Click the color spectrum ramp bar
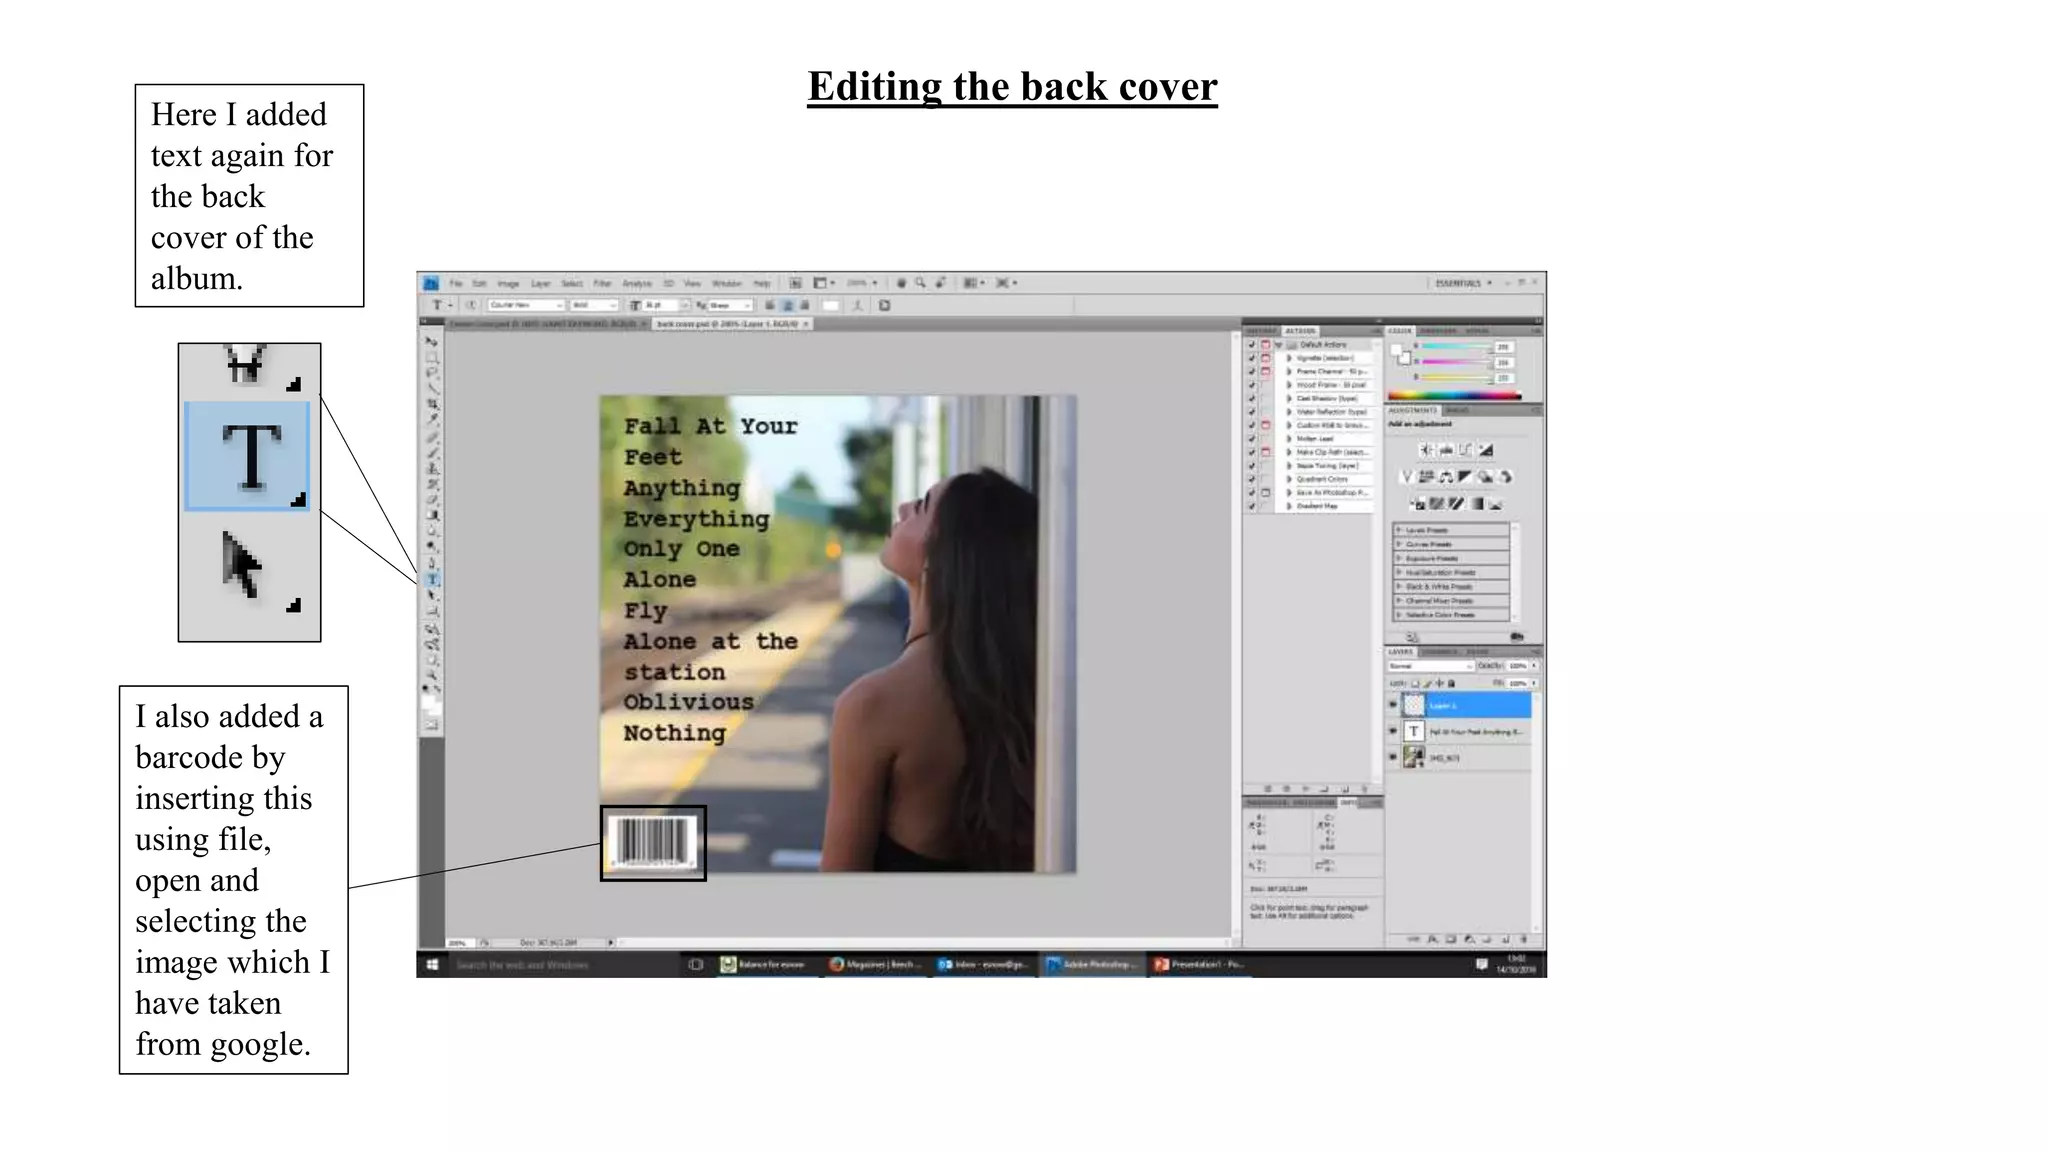 click(1454, 396)
